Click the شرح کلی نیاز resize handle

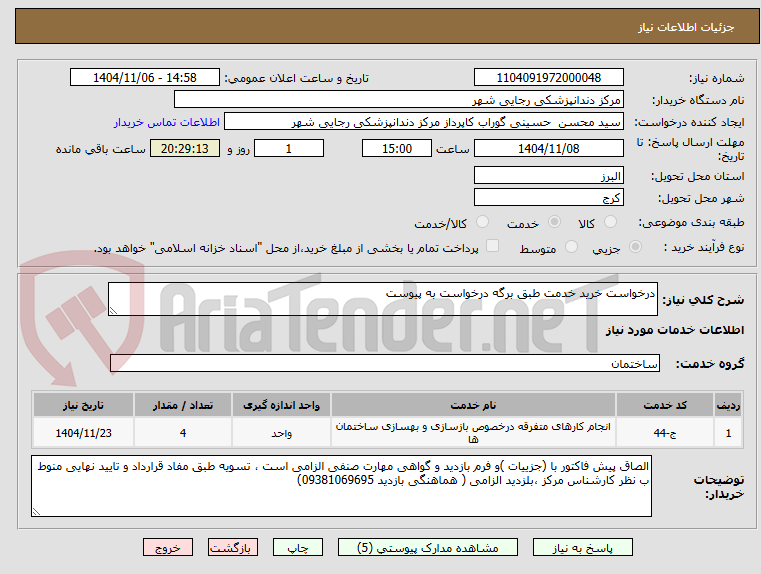(x=113, y=311)
